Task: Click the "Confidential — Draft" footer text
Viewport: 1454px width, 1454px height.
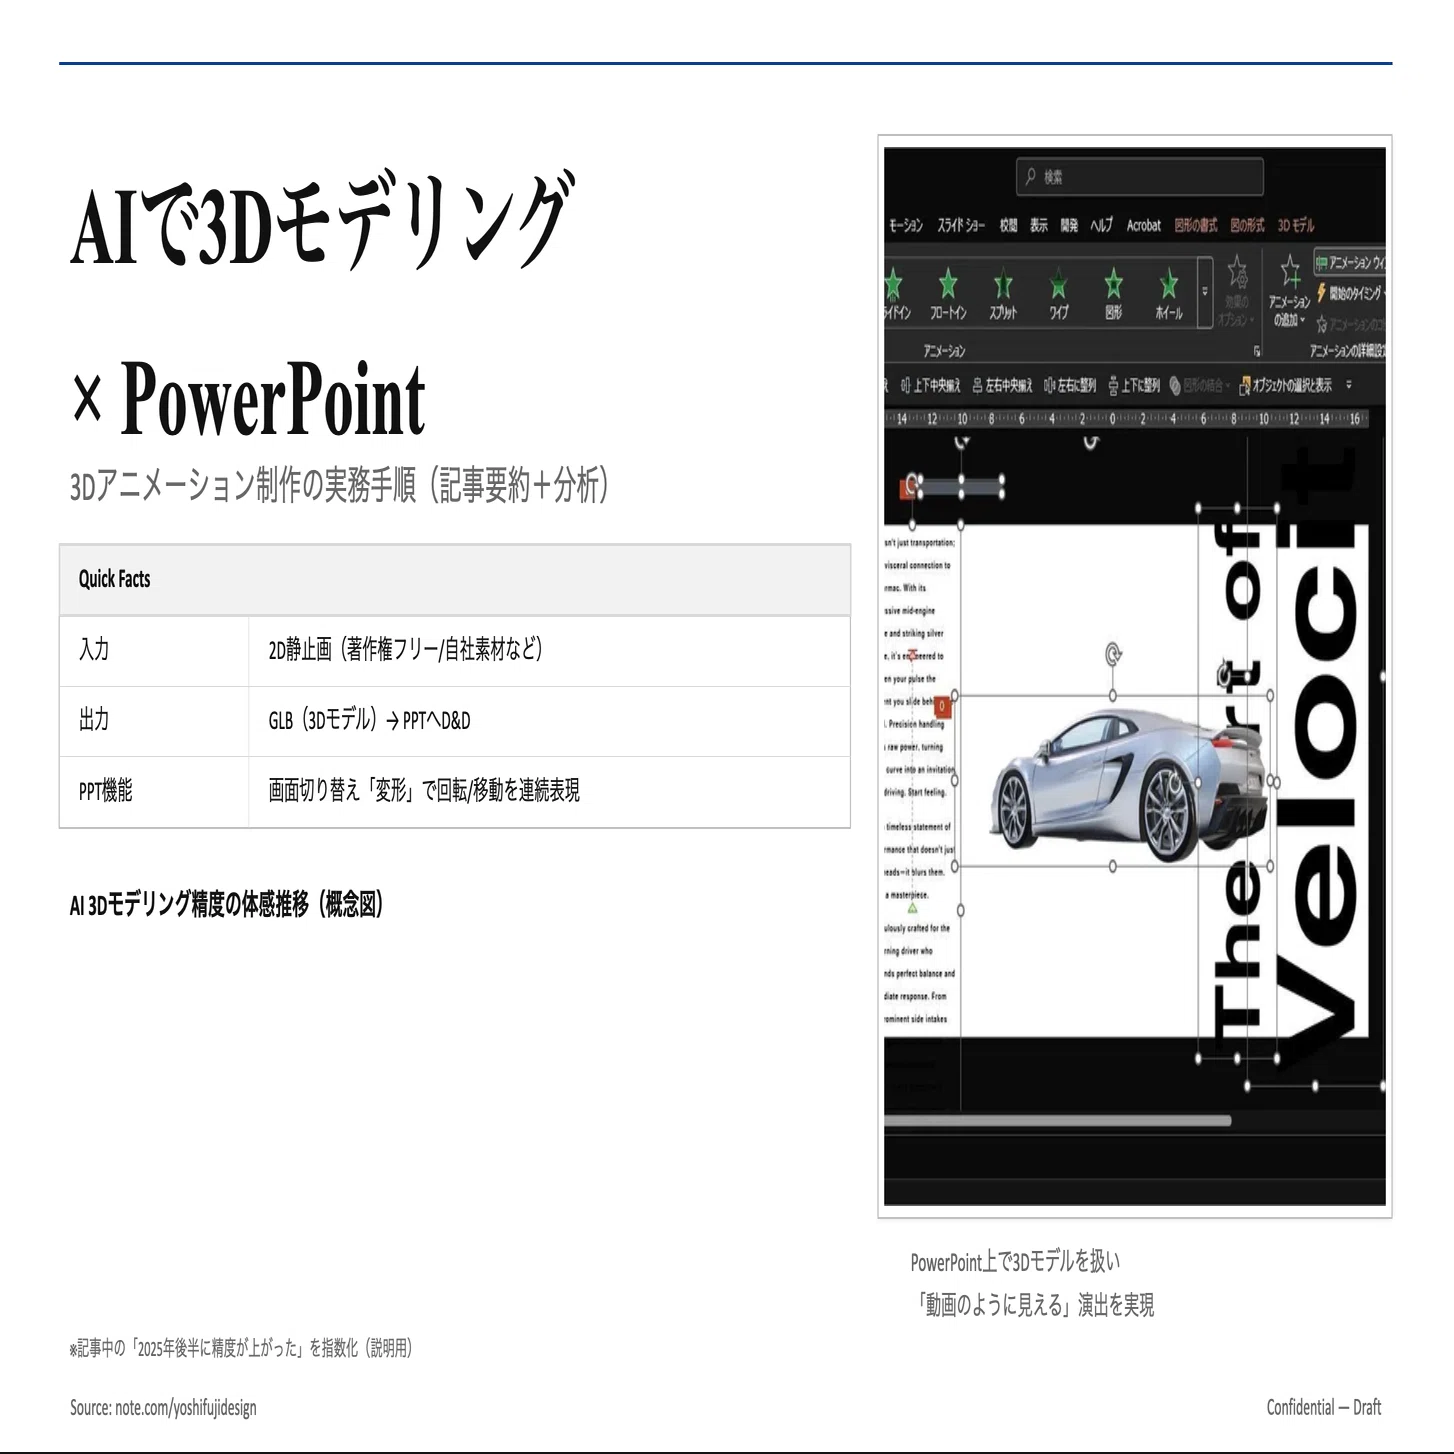Action: pos(1323,1408)
